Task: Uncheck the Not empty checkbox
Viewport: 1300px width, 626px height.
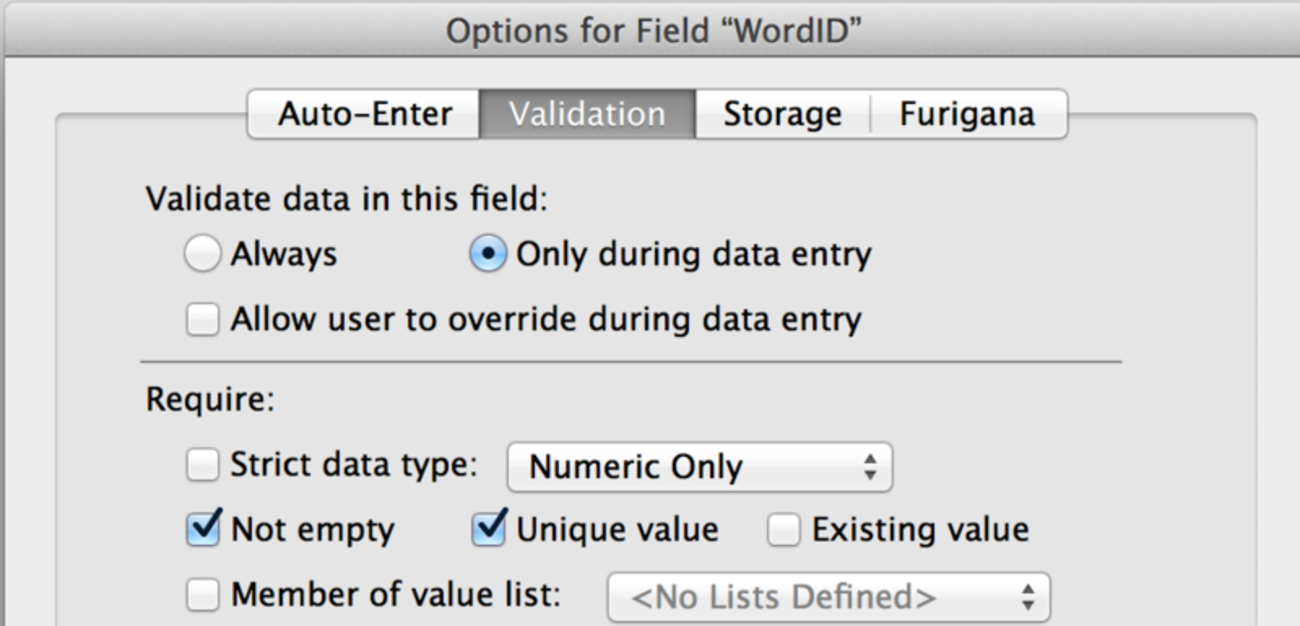Action: click(203, 529)
